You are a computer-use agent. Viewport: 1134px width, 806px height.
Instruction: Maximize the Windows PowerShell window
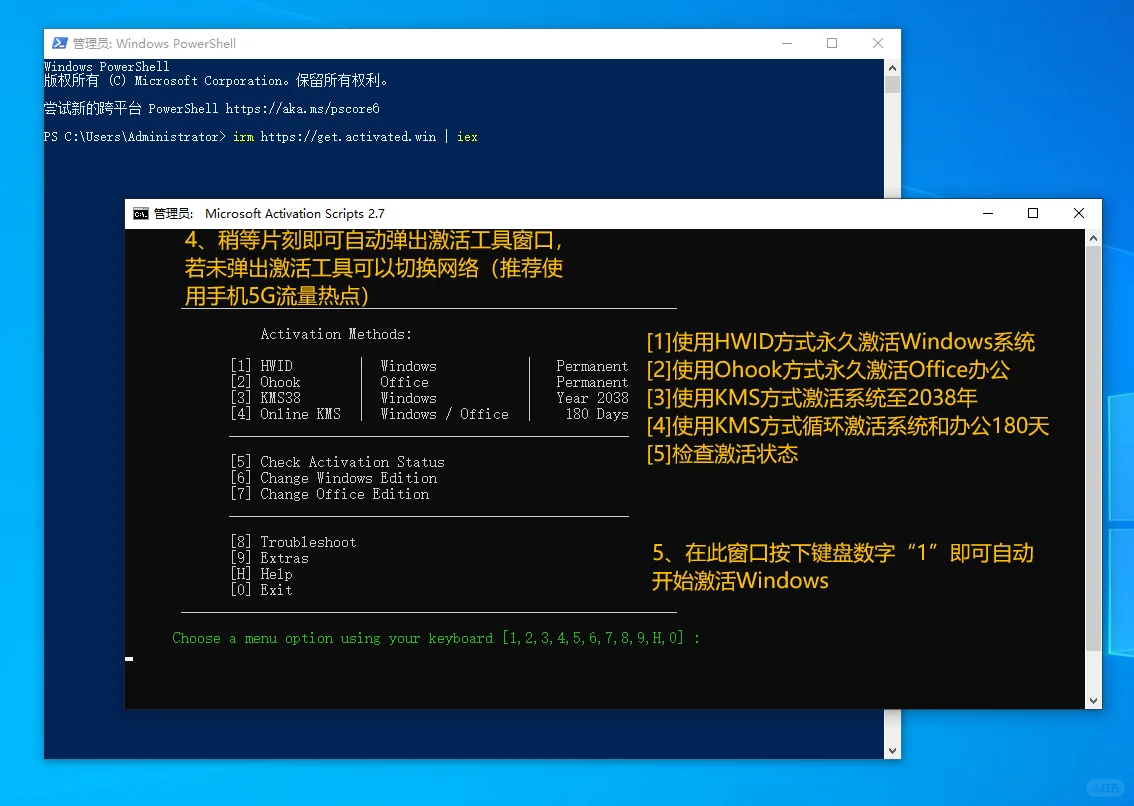pyautogui.click(x=831, y=43)
